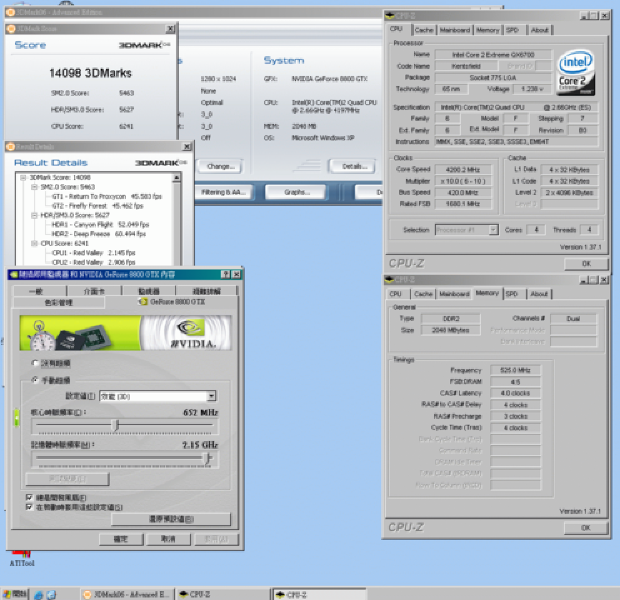The image size is (620, 600).
Task: Click the Details... button under System
Action: coord(353,167)
